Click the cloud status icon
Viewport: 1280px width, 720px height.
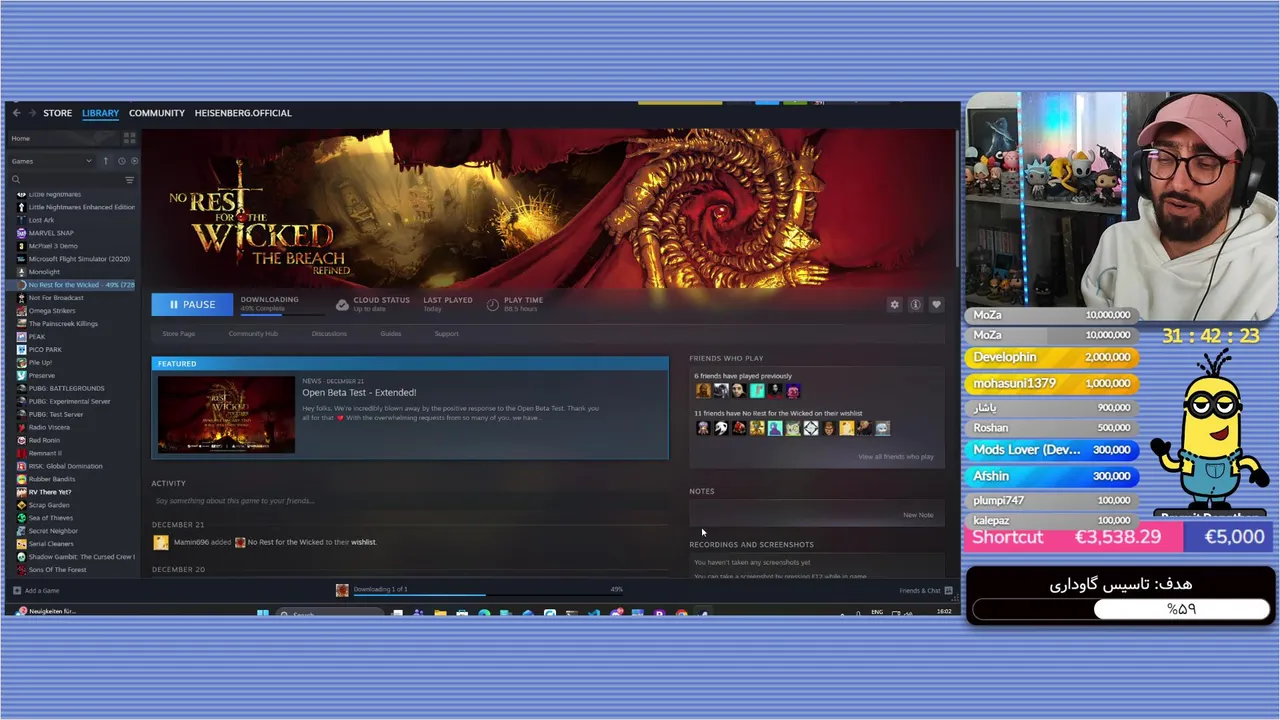(342, 304)
